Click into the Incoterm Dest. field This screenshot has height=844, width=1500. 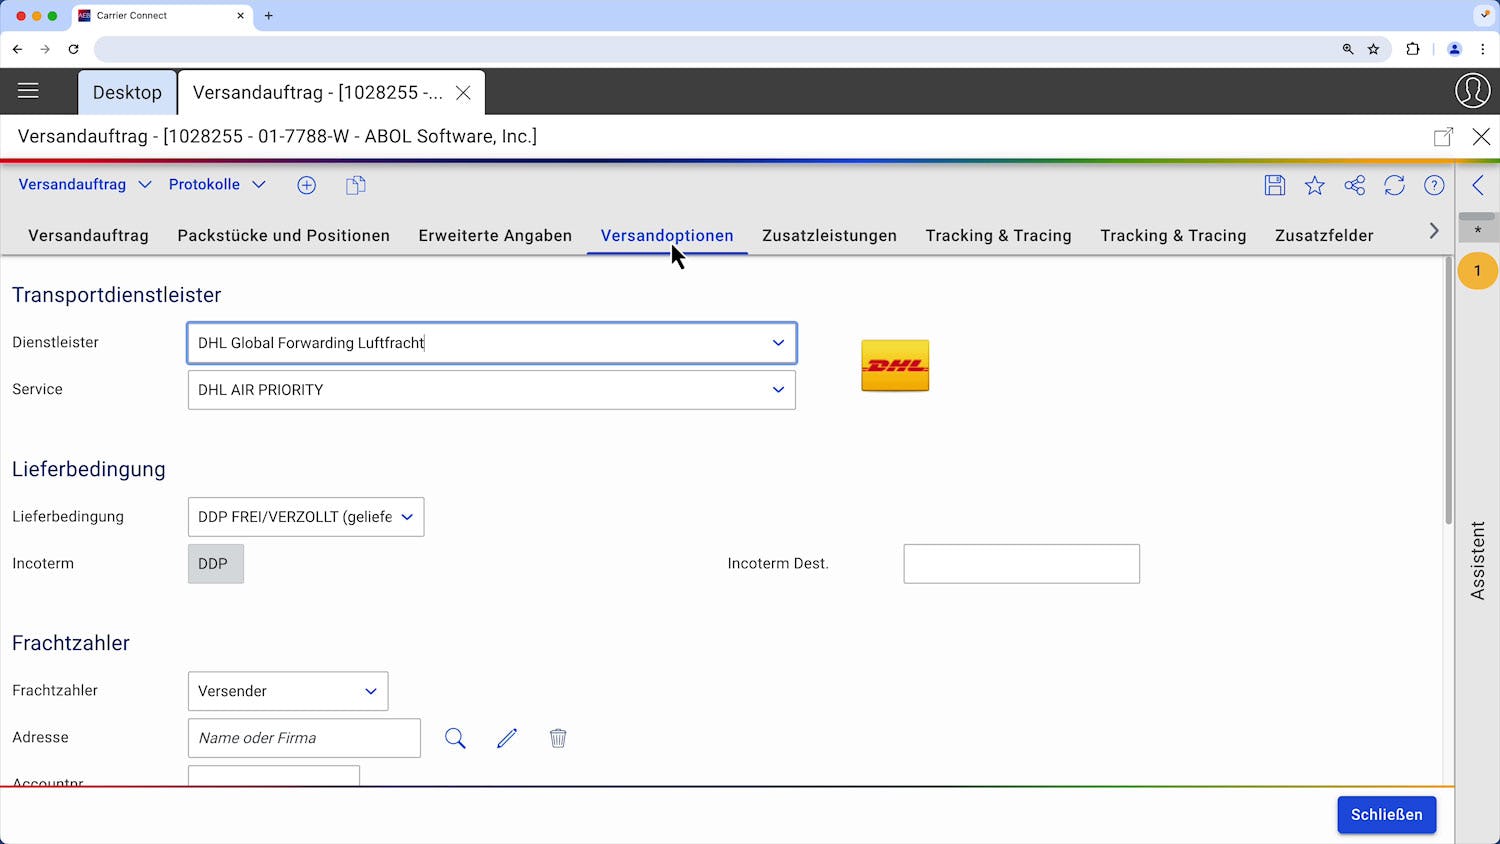pyautogui.click(x=1021, y=563)
